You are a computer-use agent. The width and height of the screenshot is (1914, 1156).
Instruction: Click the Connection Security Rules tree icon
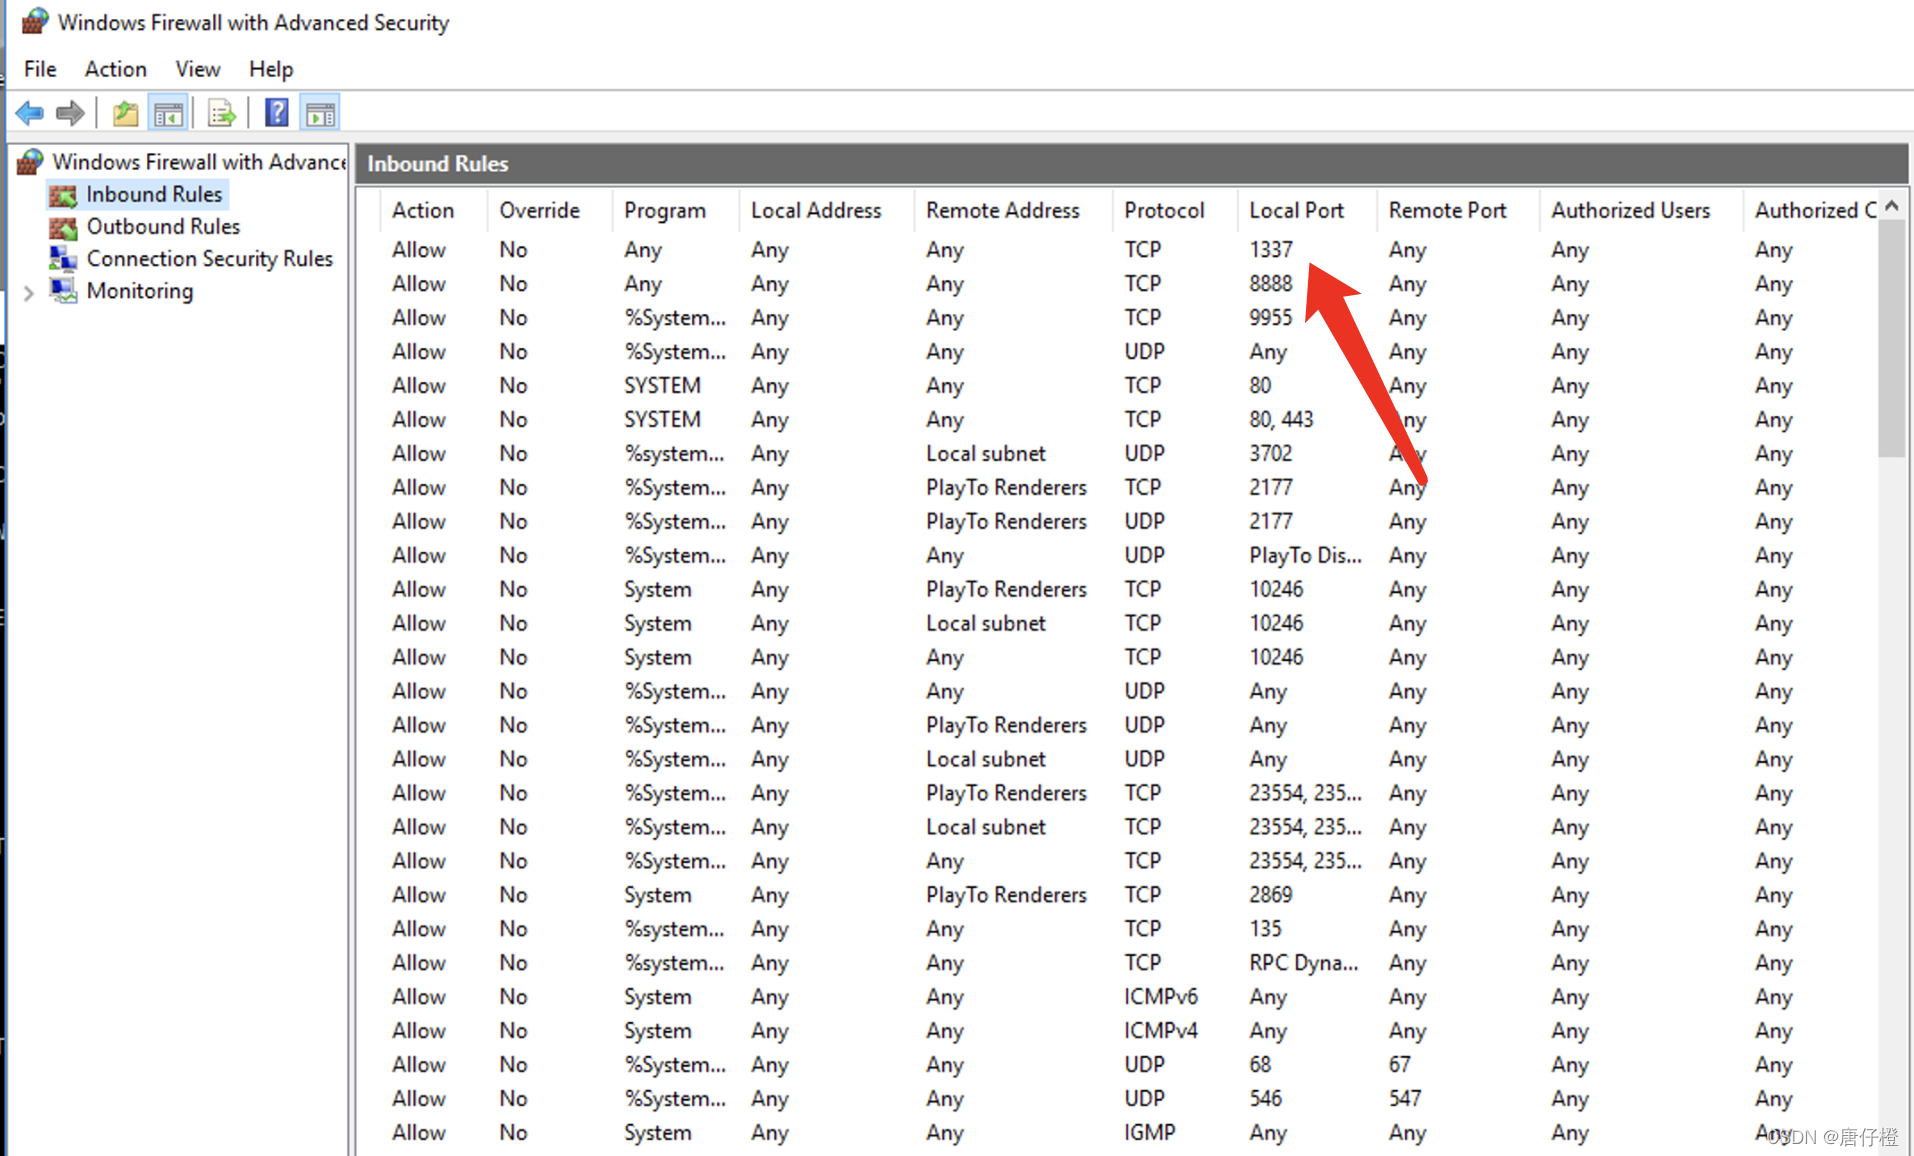(63, 259)
